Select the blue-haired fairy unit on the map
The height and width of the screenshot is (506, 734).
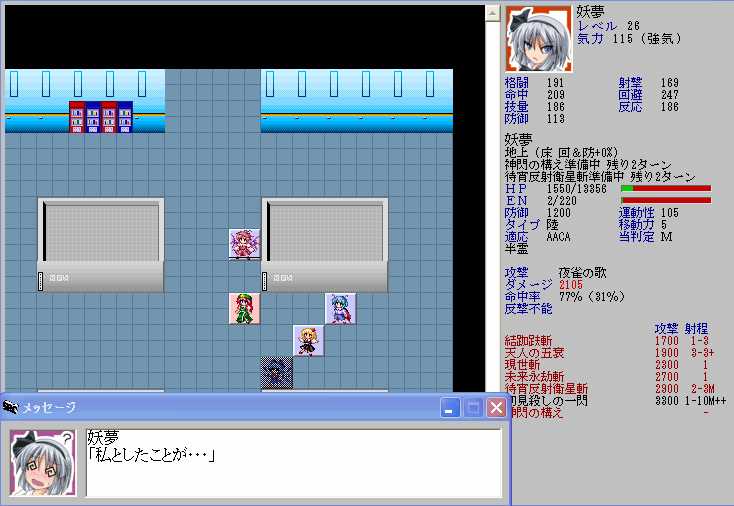(340, 308)
